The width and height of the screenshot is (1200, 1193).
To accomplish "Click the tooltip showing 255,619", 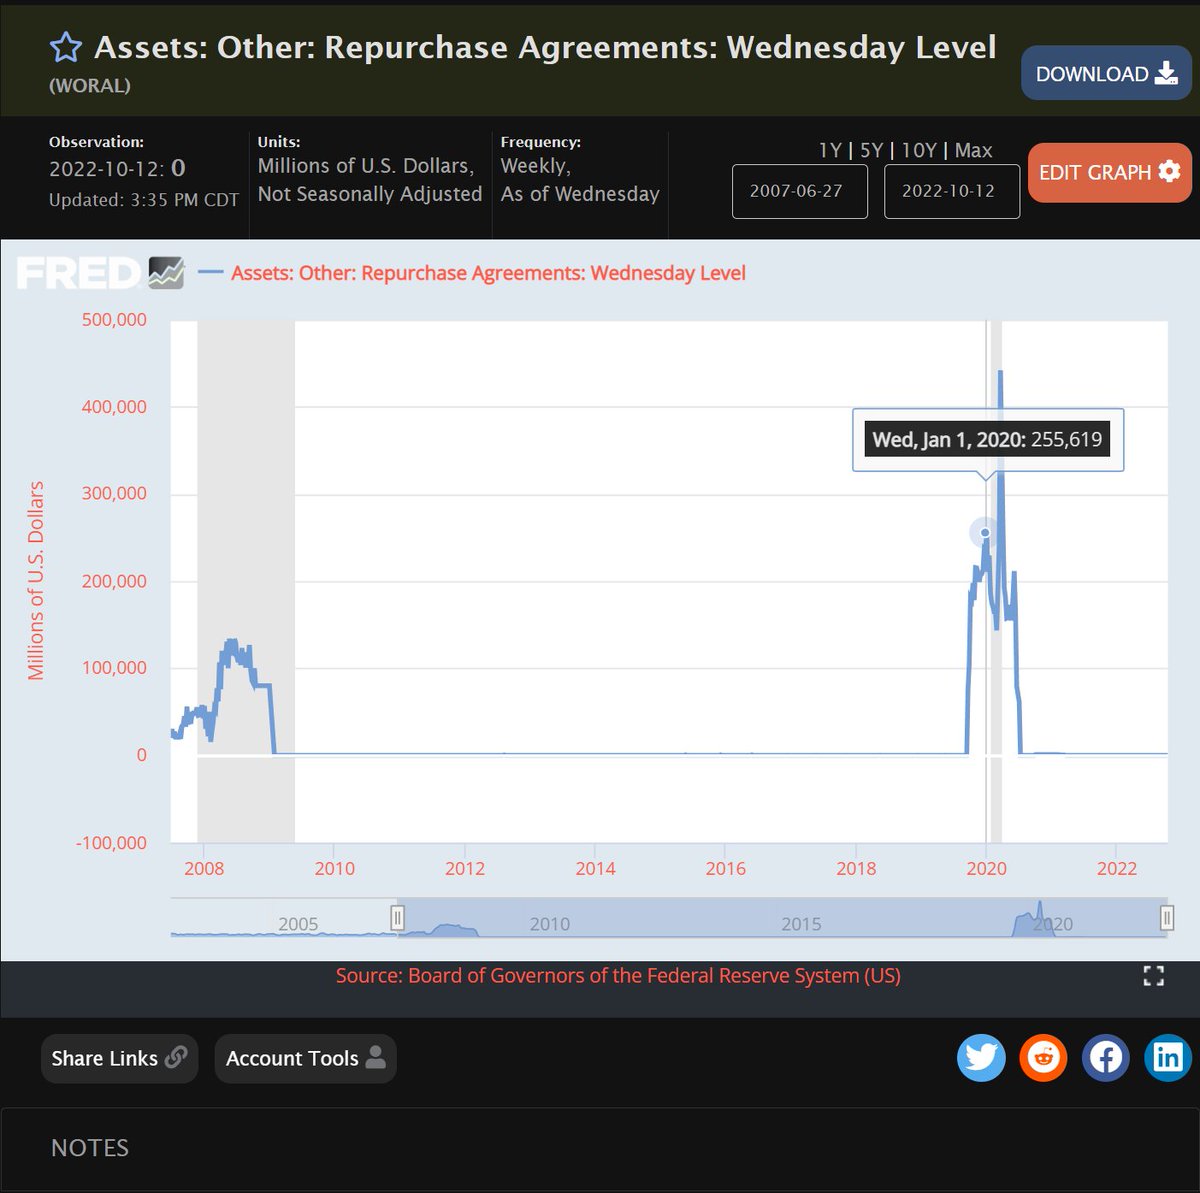I will click(x=988, y=440).
